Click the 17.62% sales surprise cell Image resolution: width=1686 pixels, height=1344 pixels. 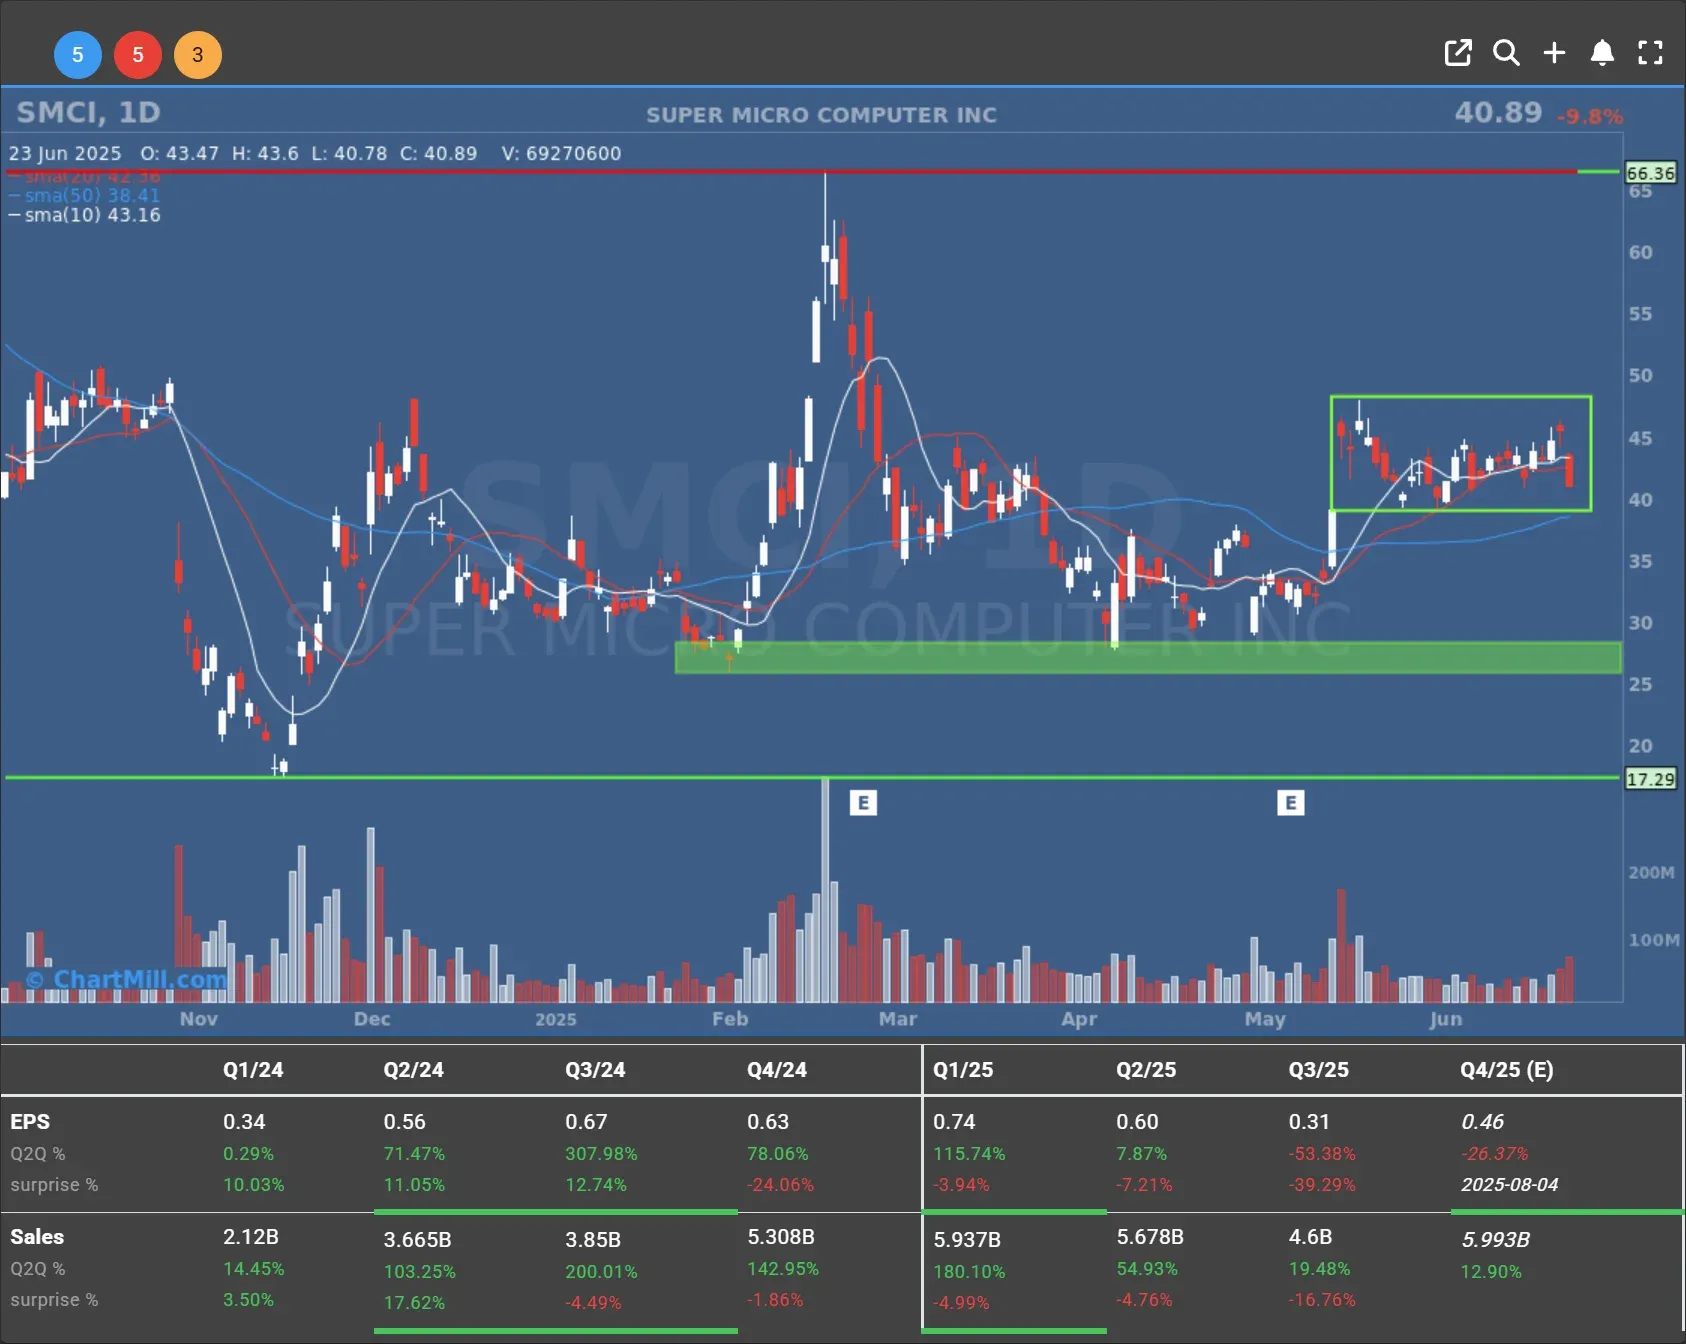click(x=414, y=1302)
